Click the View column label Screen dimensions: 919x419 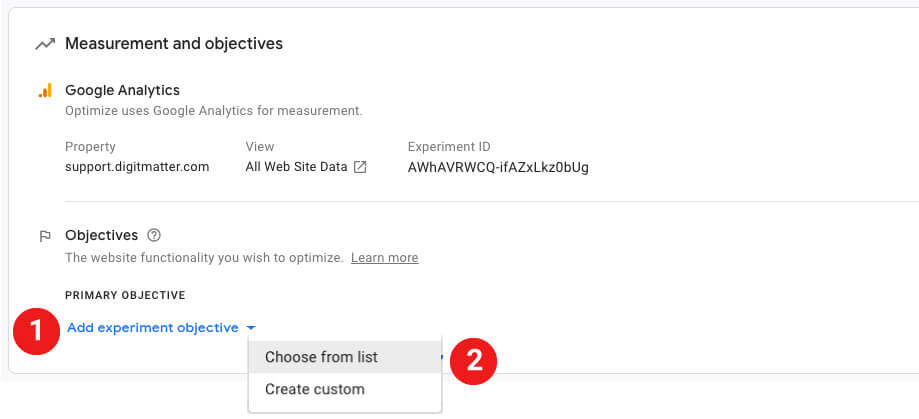point(260,147)
